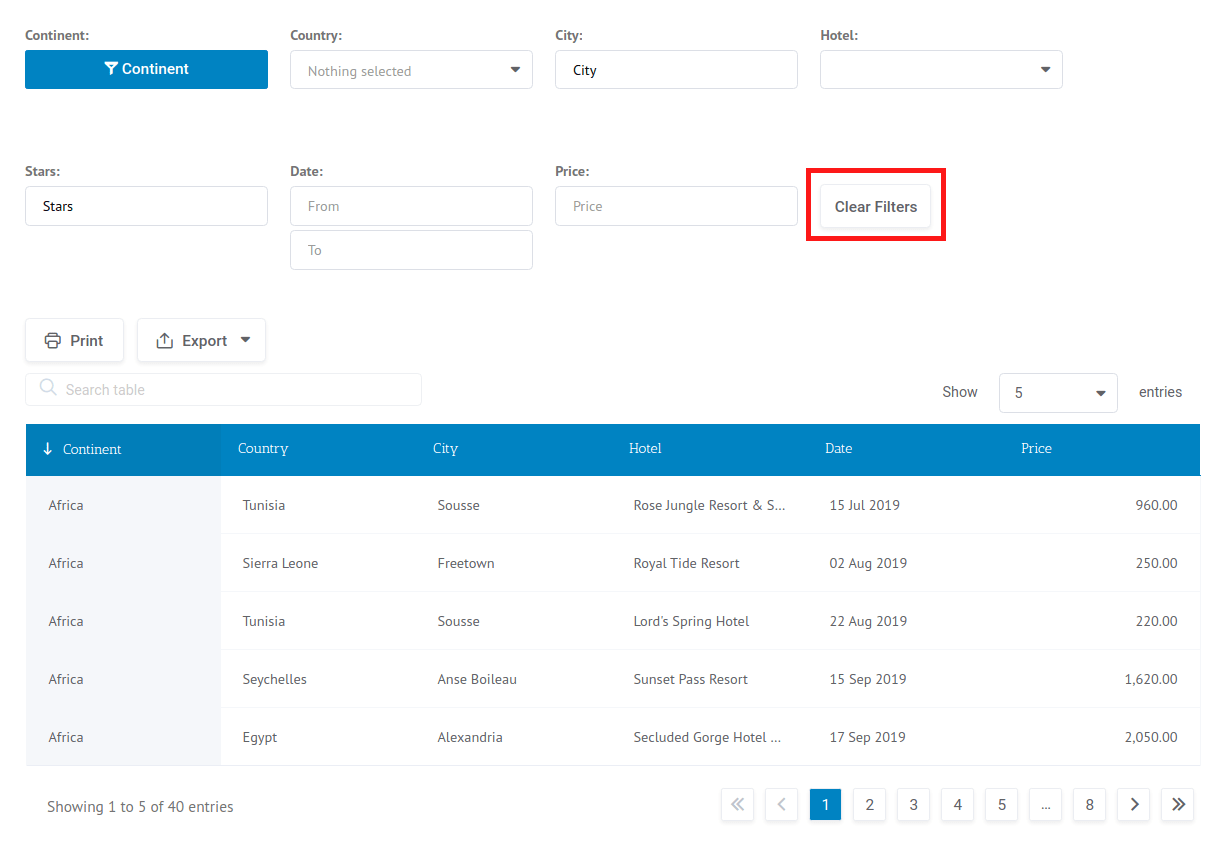Click the magnifier icon in the table search box
The width and height of the screenshot is (1228, 846).
tap(47, 389)
